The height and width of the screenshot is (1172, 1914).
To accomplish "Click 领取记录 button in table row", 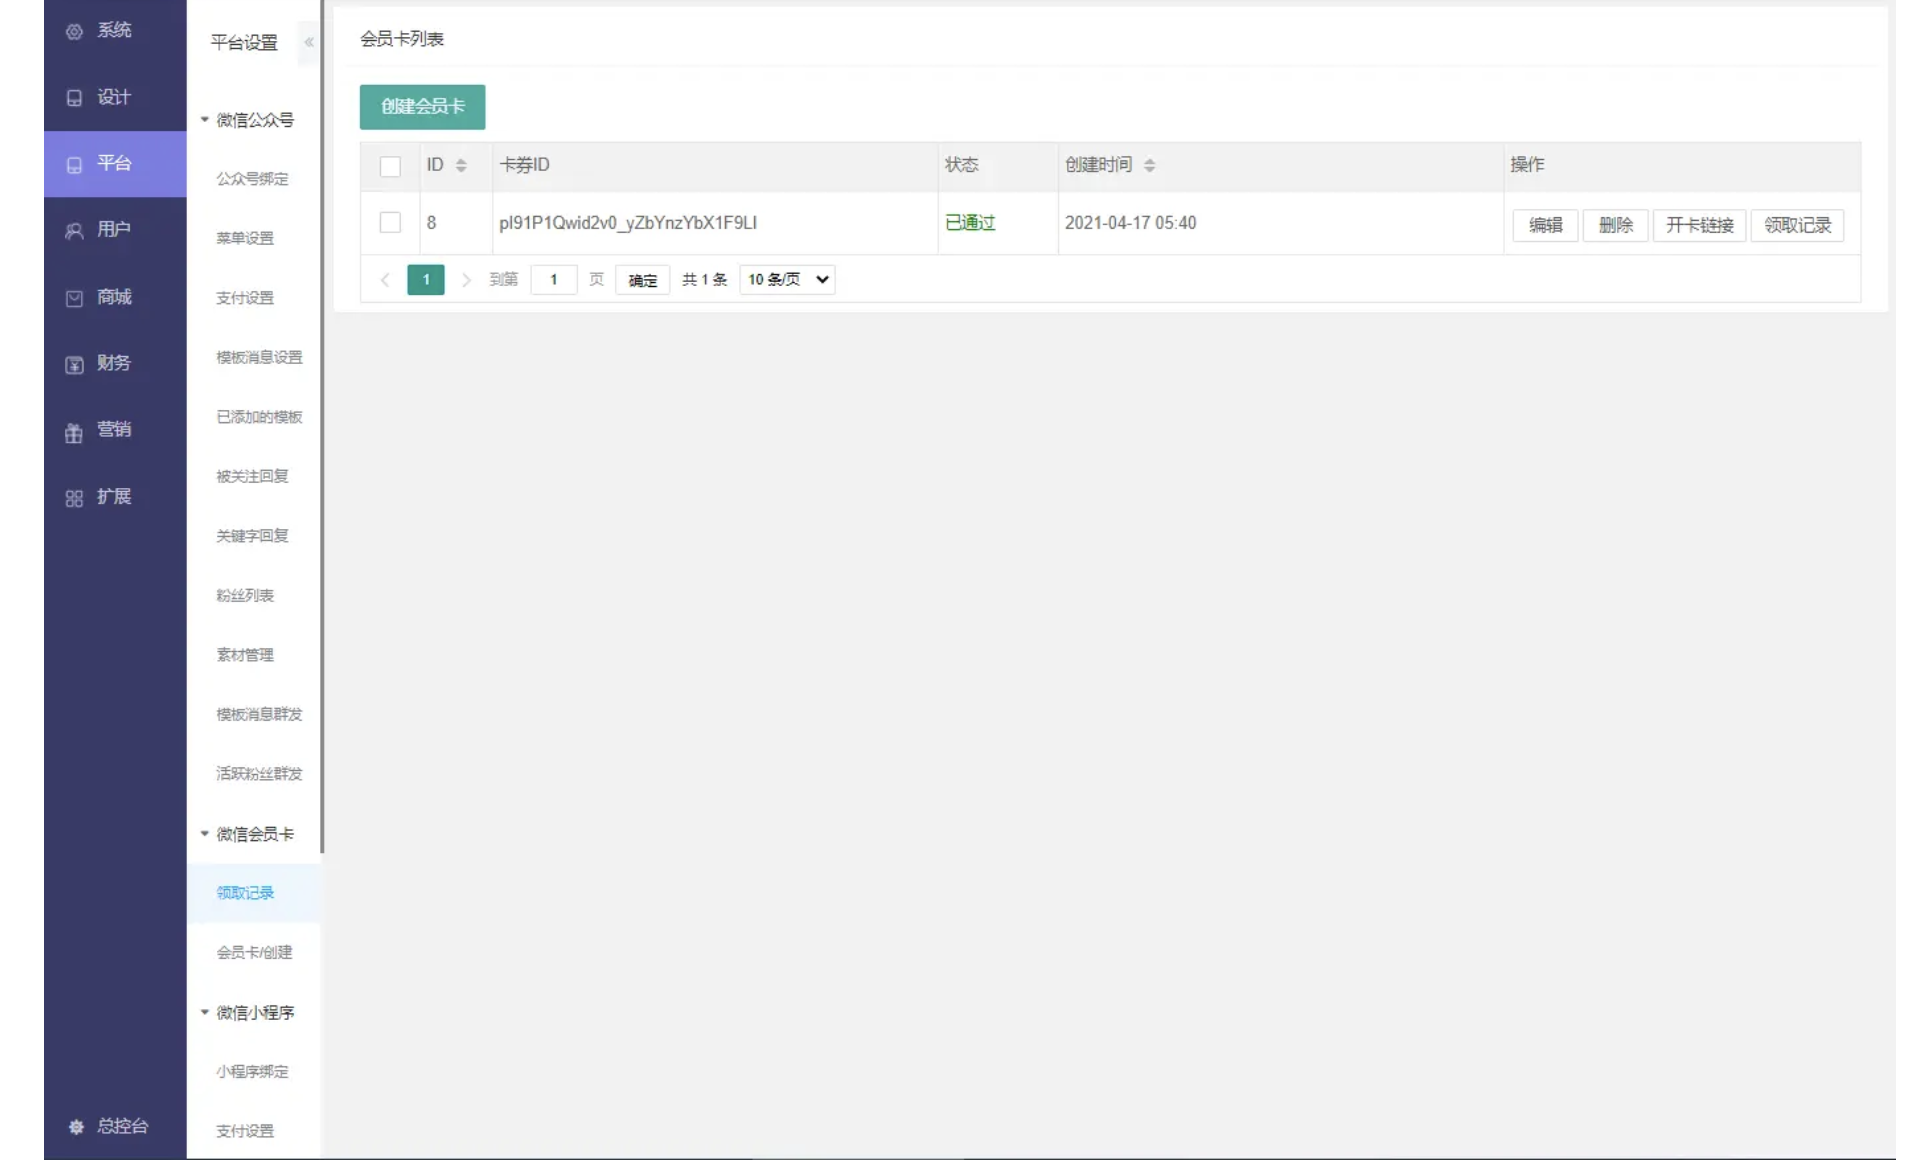I will (1797, 226).
